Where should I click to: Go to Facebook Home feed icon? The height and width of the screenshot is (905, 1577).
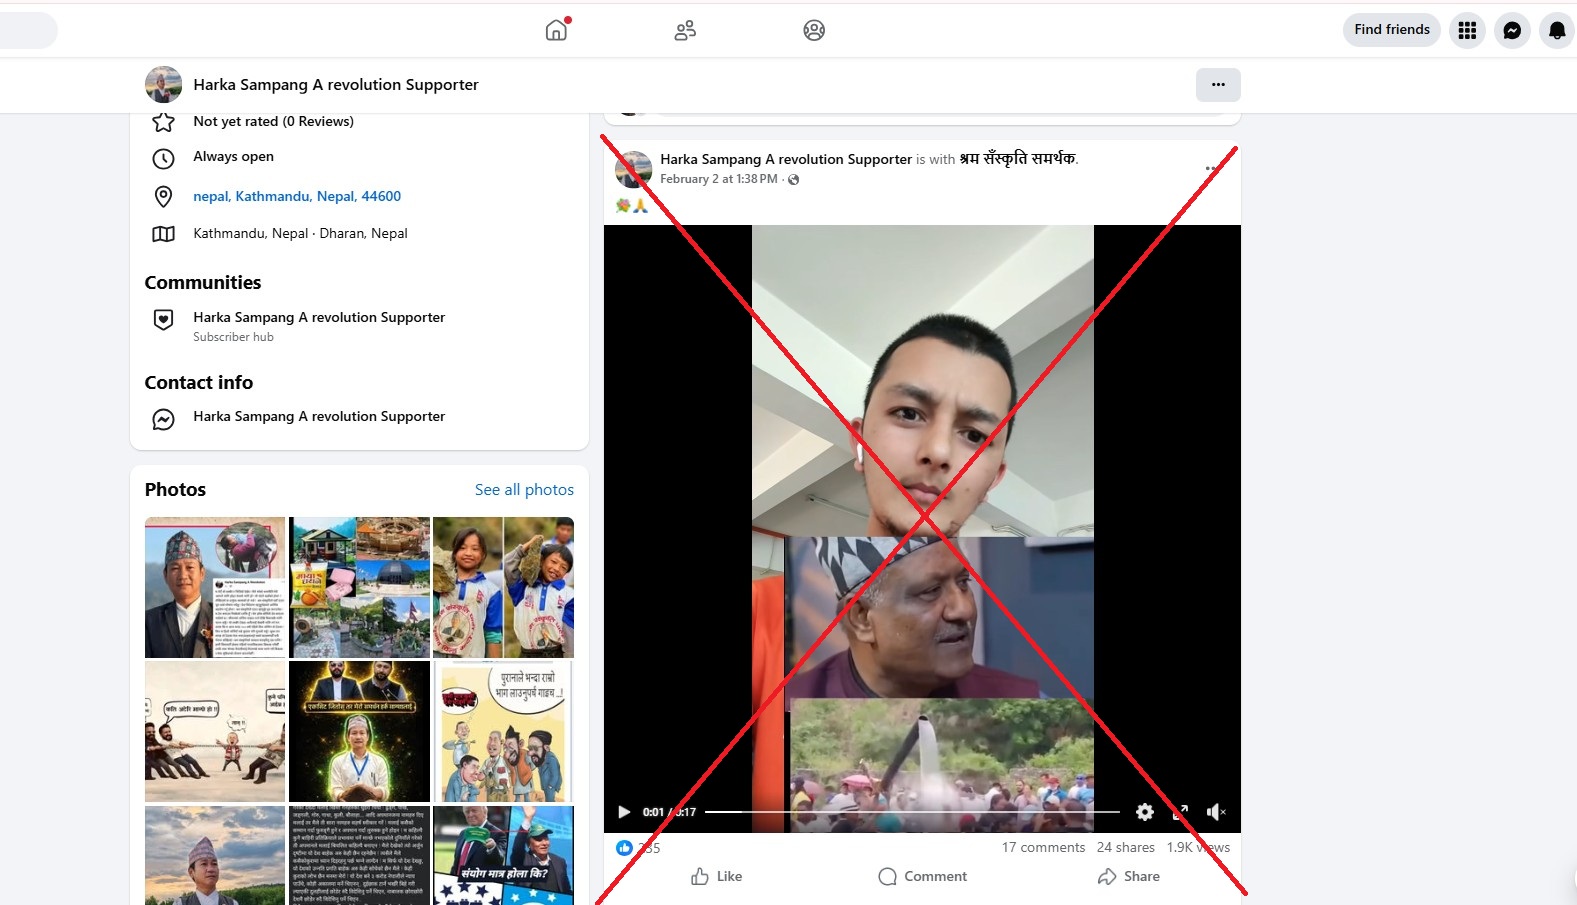pos(556,30)
